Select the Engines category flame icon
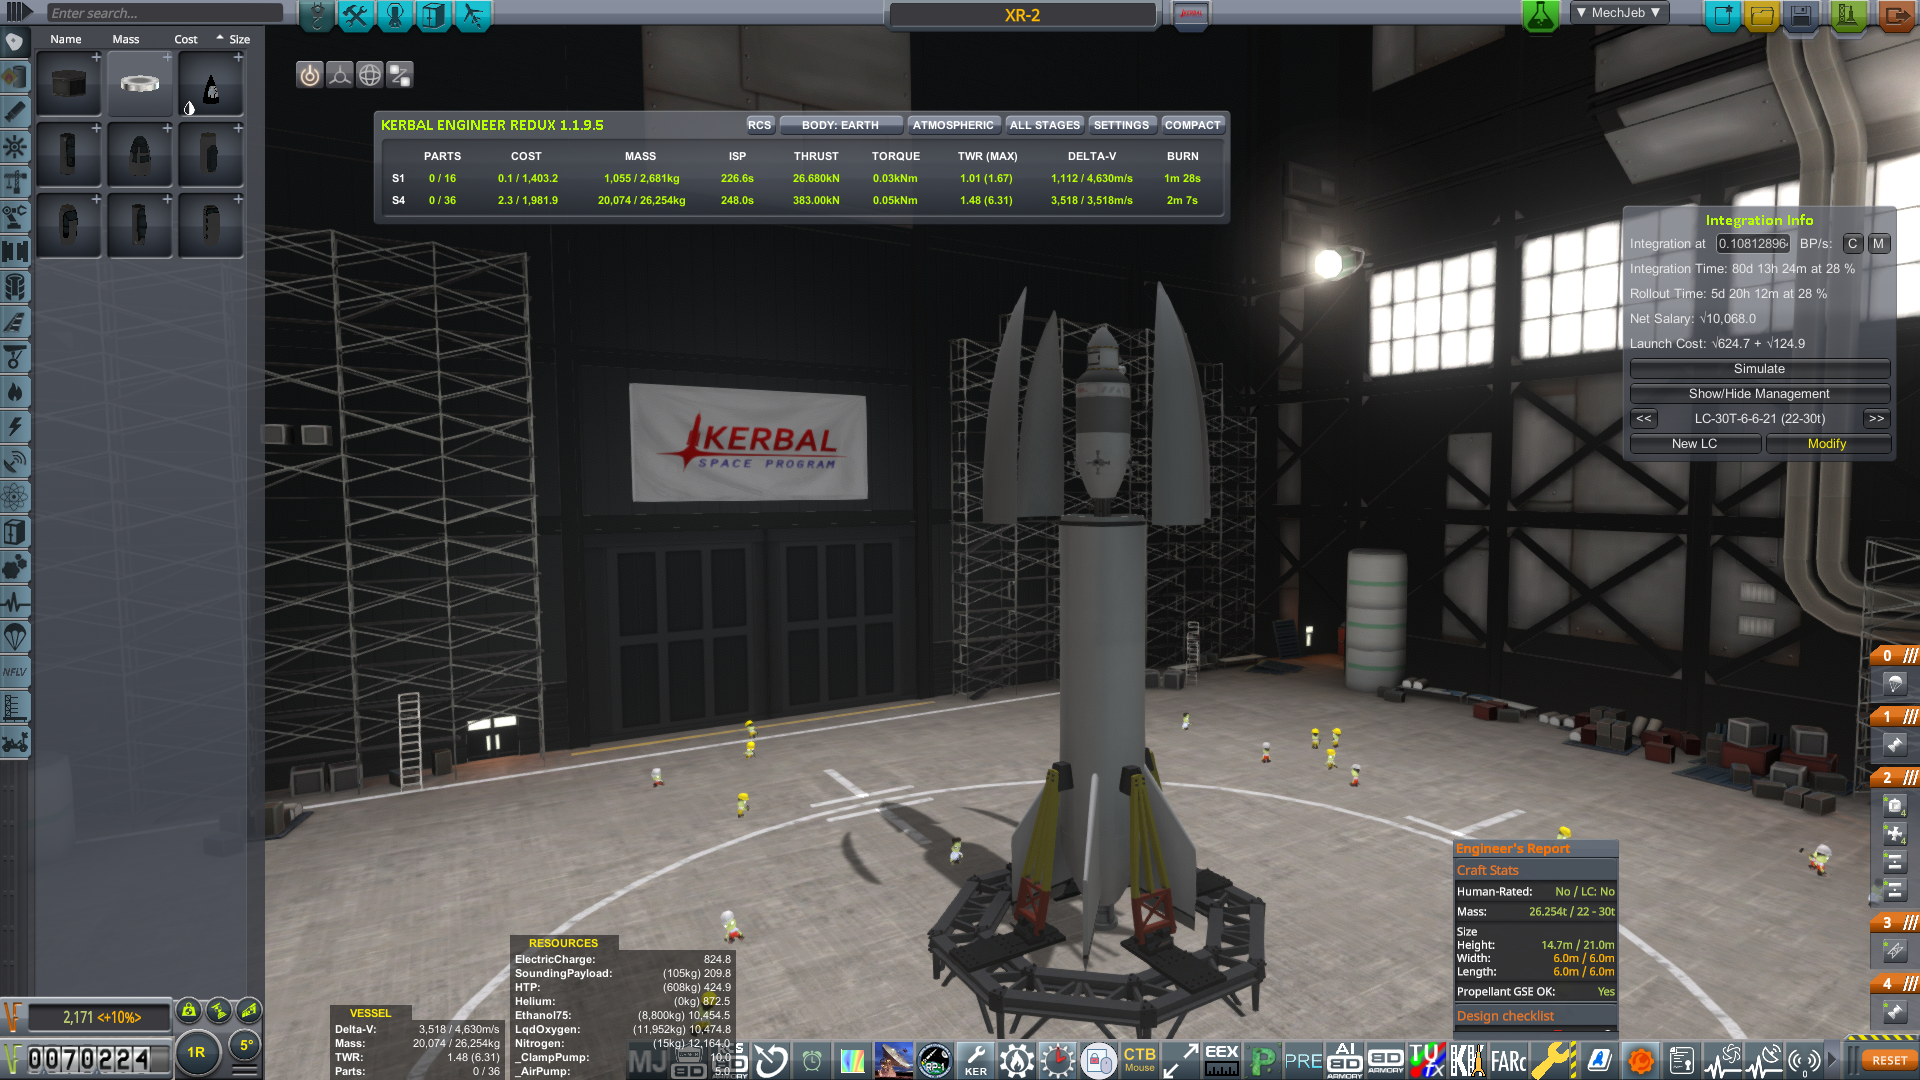Image resolution: width=1920 pixels, height=1080 pixels. (15, 392)
